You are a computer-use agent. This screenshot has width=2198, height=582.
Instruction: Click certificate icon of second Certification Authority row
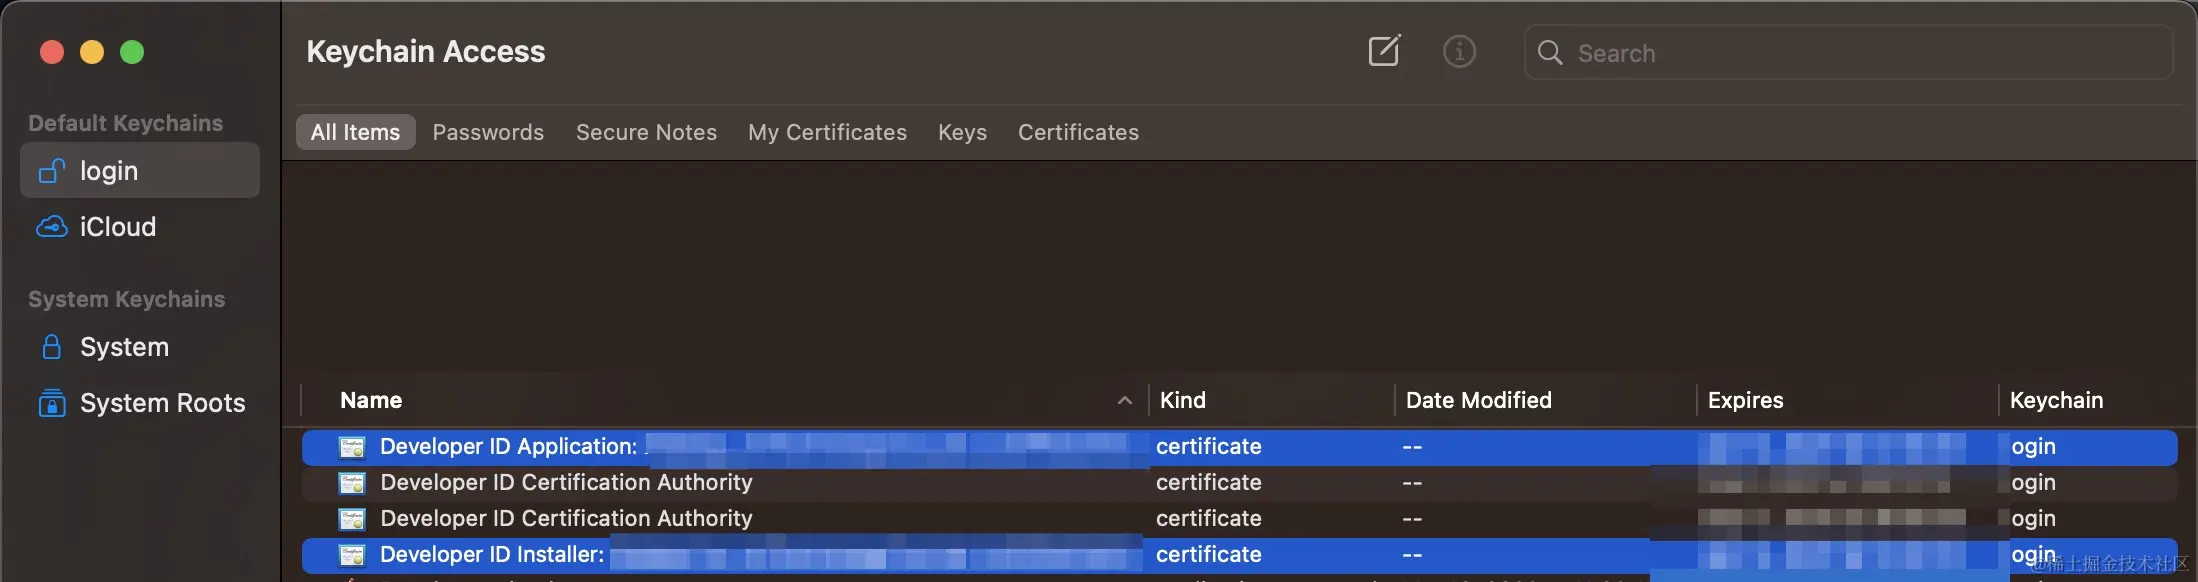click(x=352, y=519)
